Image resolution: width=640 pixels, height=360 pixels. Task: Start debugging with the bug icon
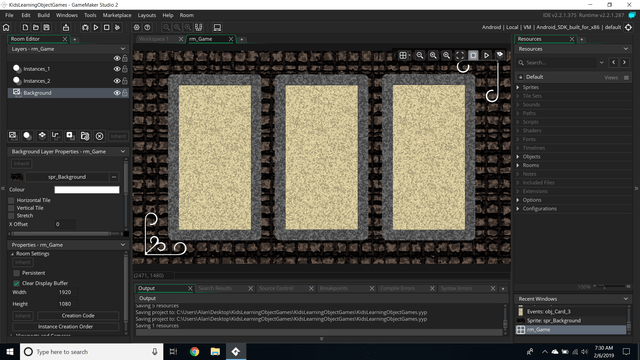tap(85, 27)
